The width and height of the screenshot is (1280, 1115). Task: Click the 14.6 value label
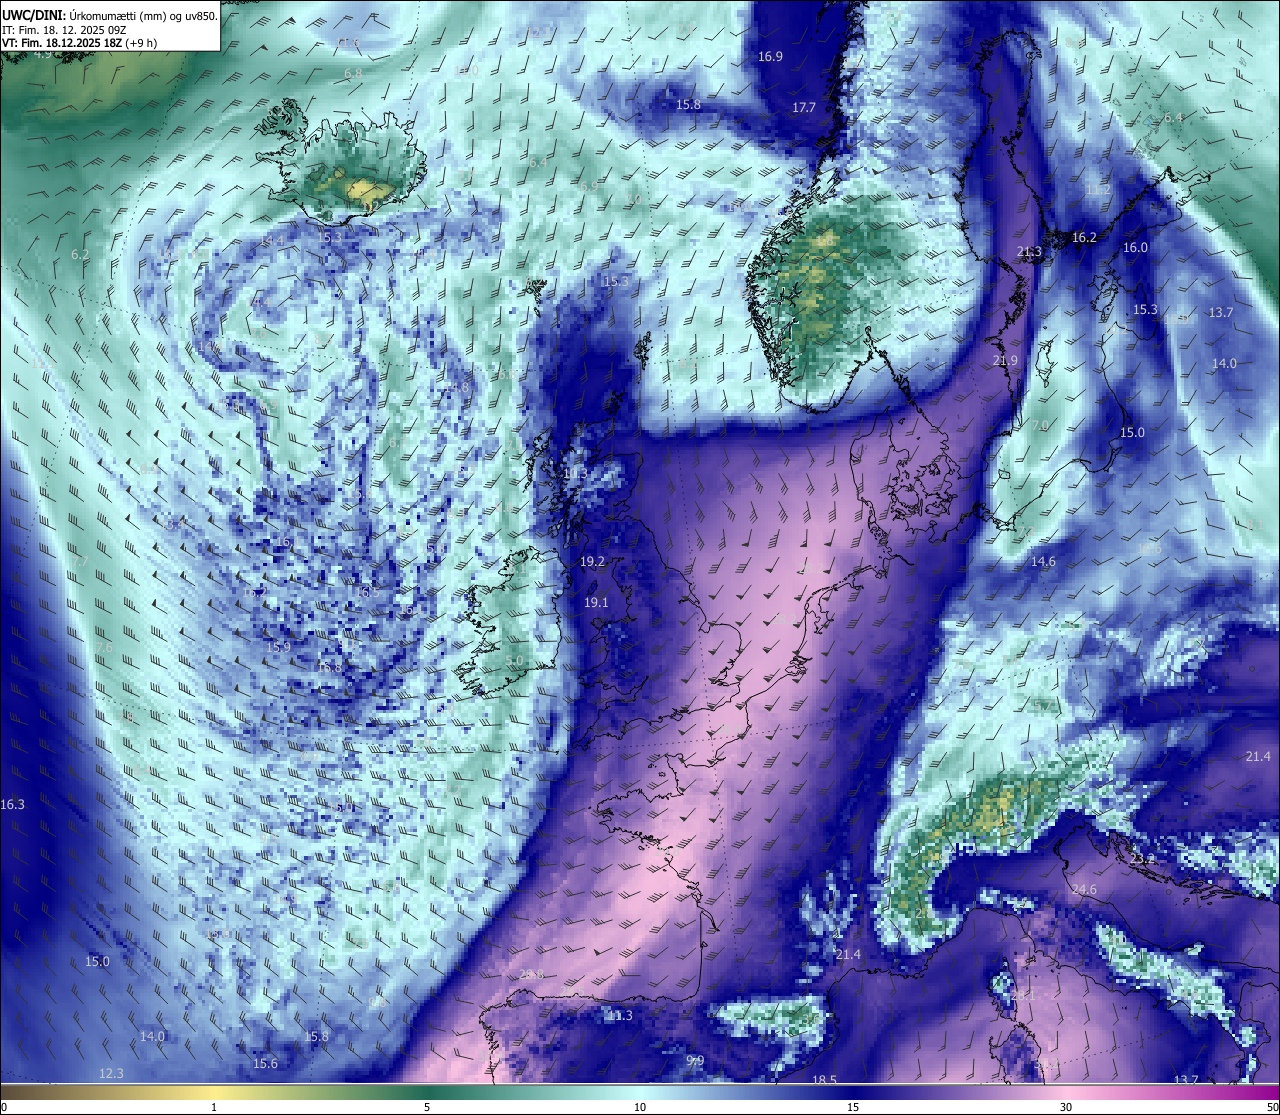pyautogui.click(x=1043, y=562)
